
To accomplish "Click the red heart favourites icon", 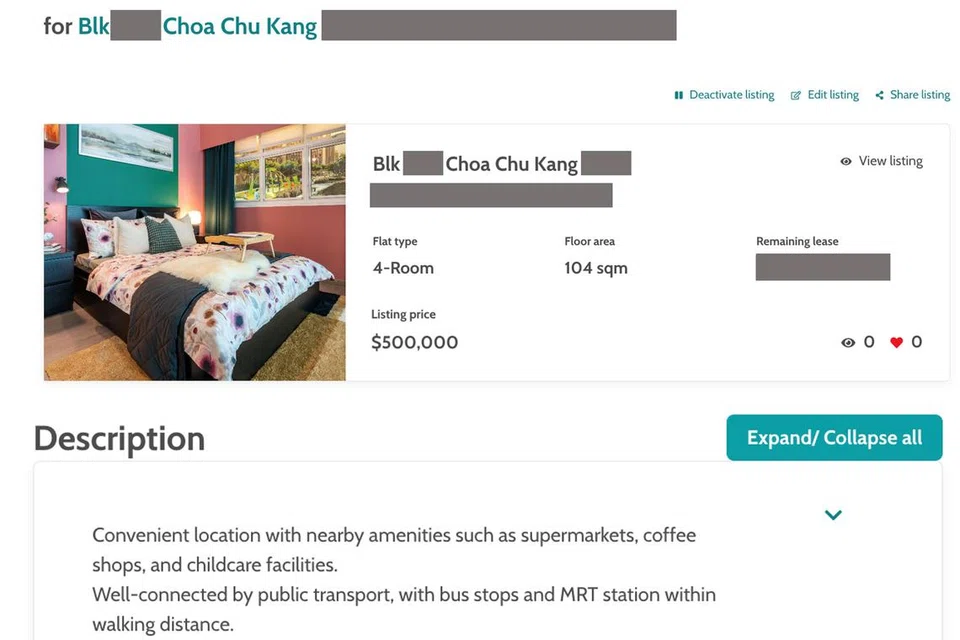I will pos(896,342).
